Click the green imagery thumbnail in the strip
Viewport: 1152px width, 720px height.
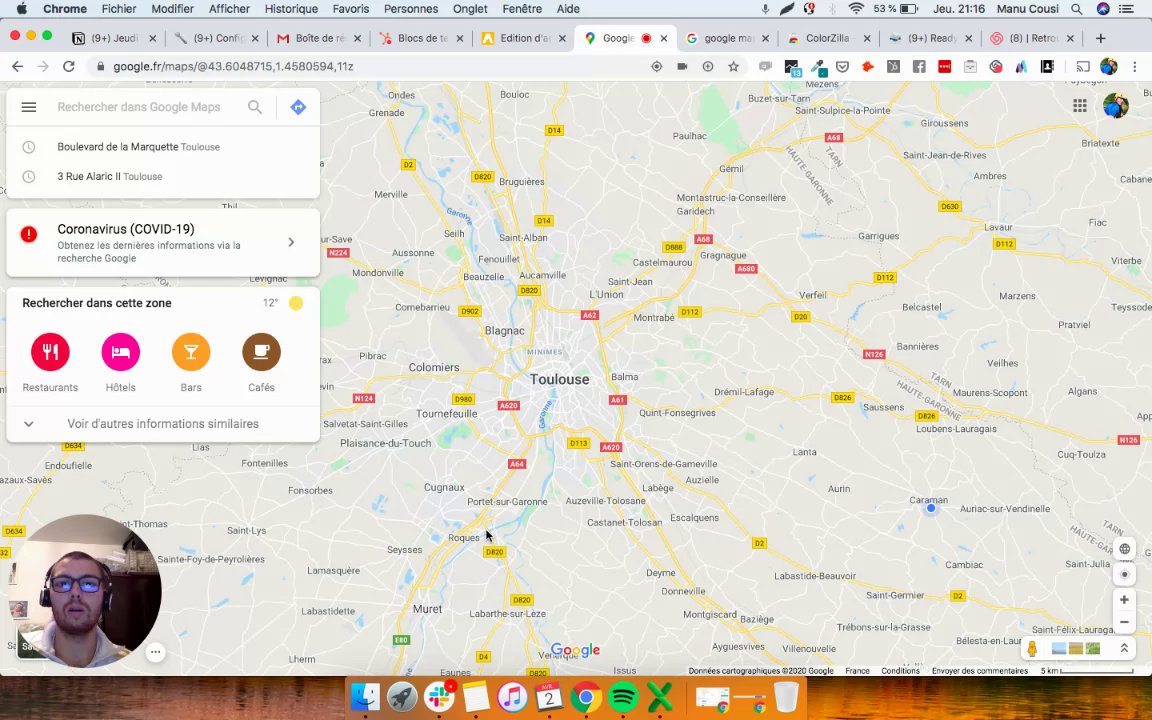click(1092, 649)
